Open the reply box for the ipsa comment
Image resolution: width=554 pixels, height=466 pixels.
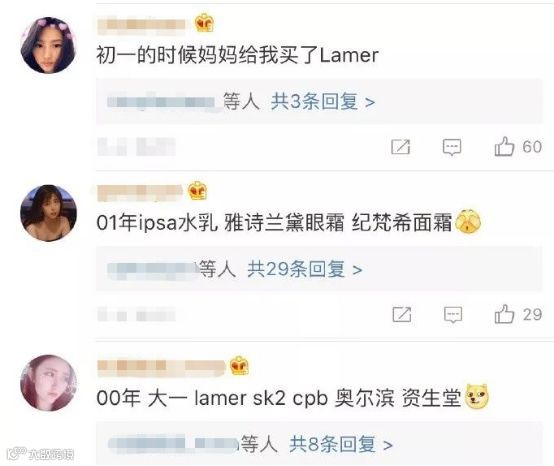click(x=453, y=314)
